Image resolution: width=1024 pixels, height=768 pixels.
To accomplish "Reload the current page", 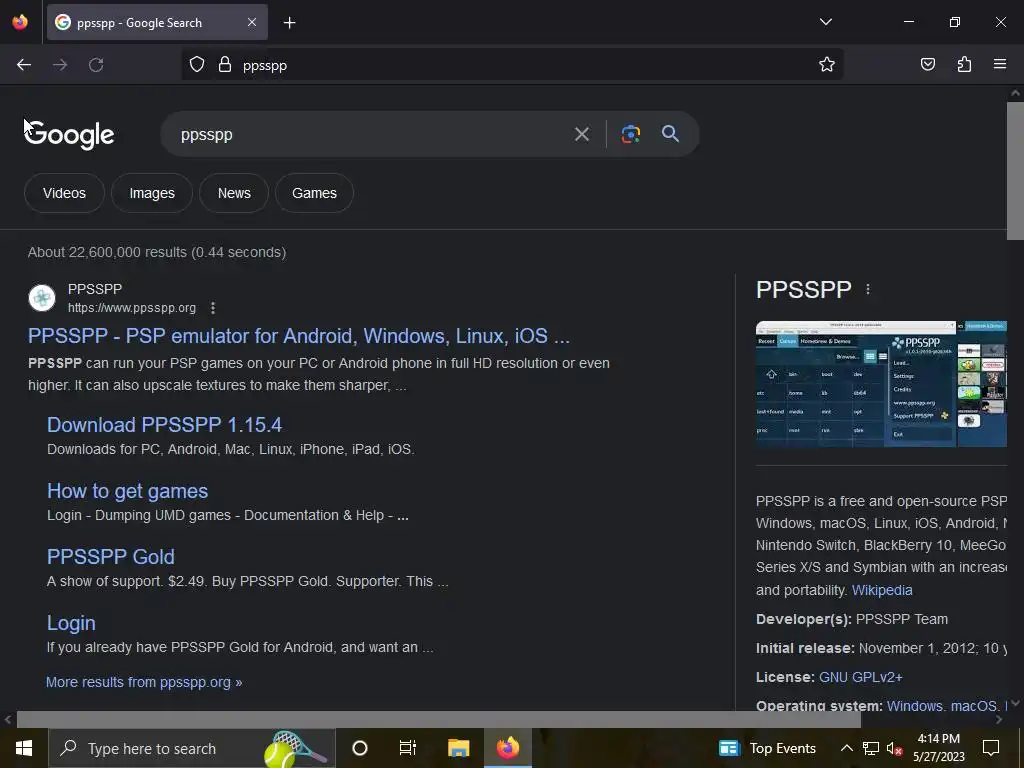I will [96, 65].
